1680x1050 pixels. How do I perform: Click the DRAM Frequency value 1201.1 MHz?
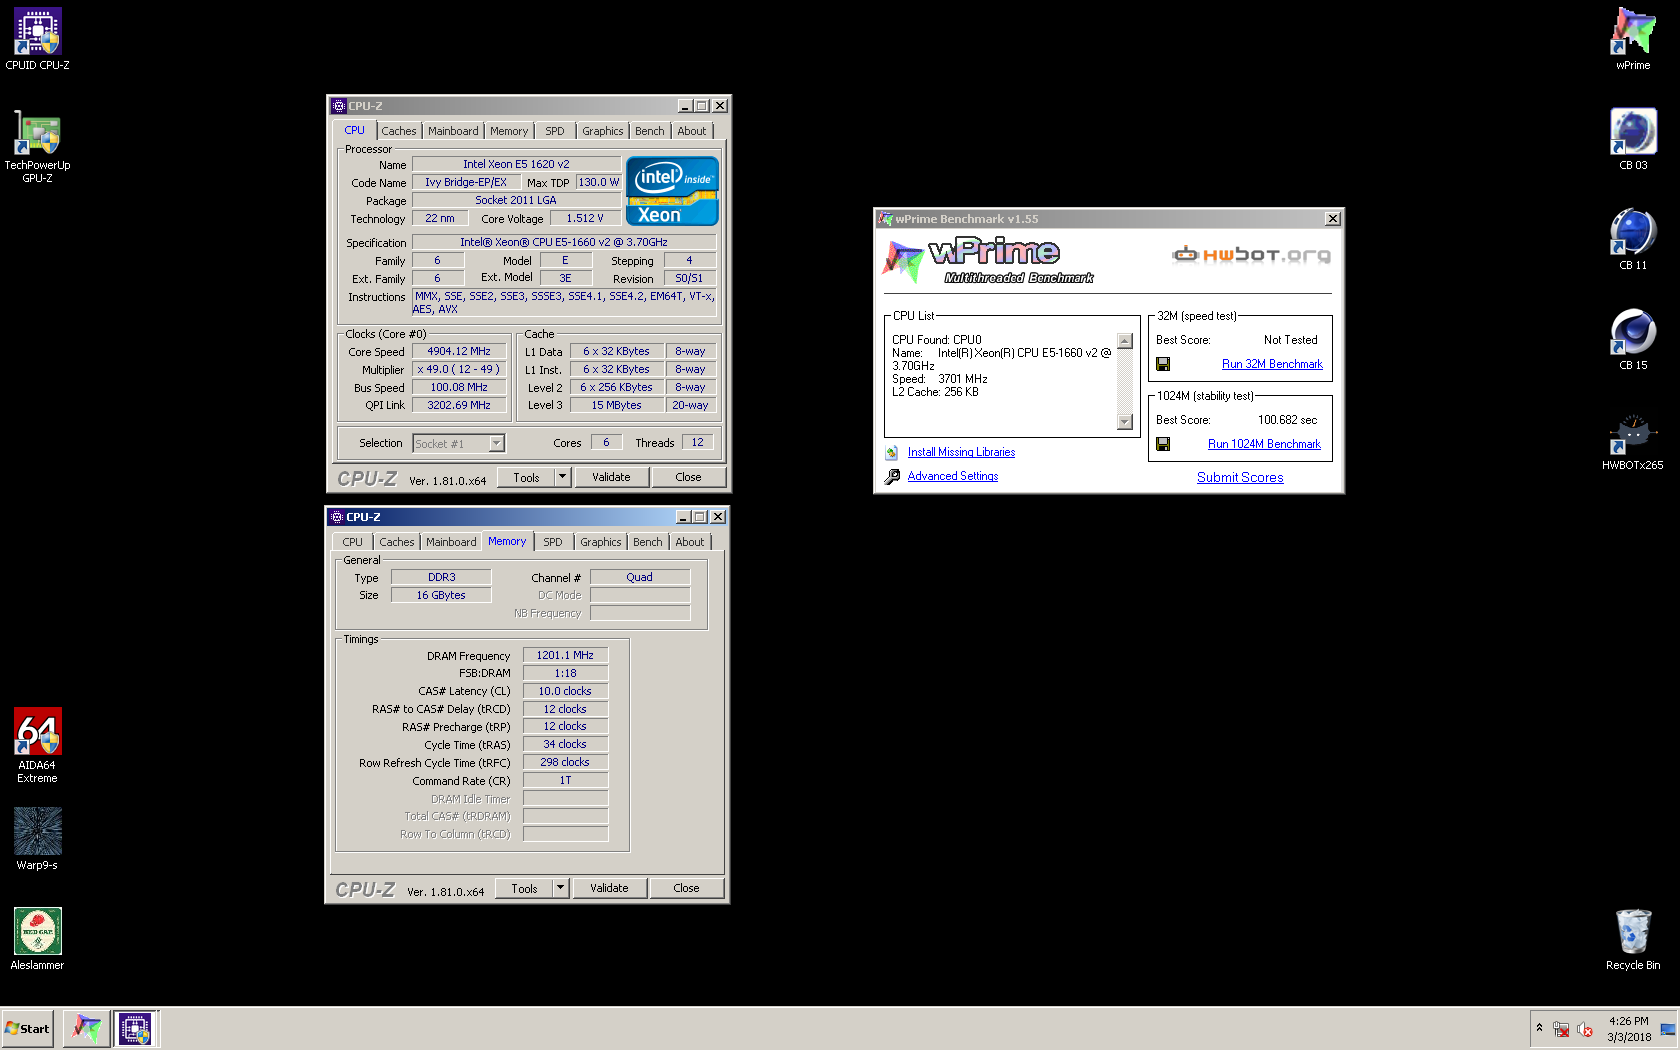565,655
